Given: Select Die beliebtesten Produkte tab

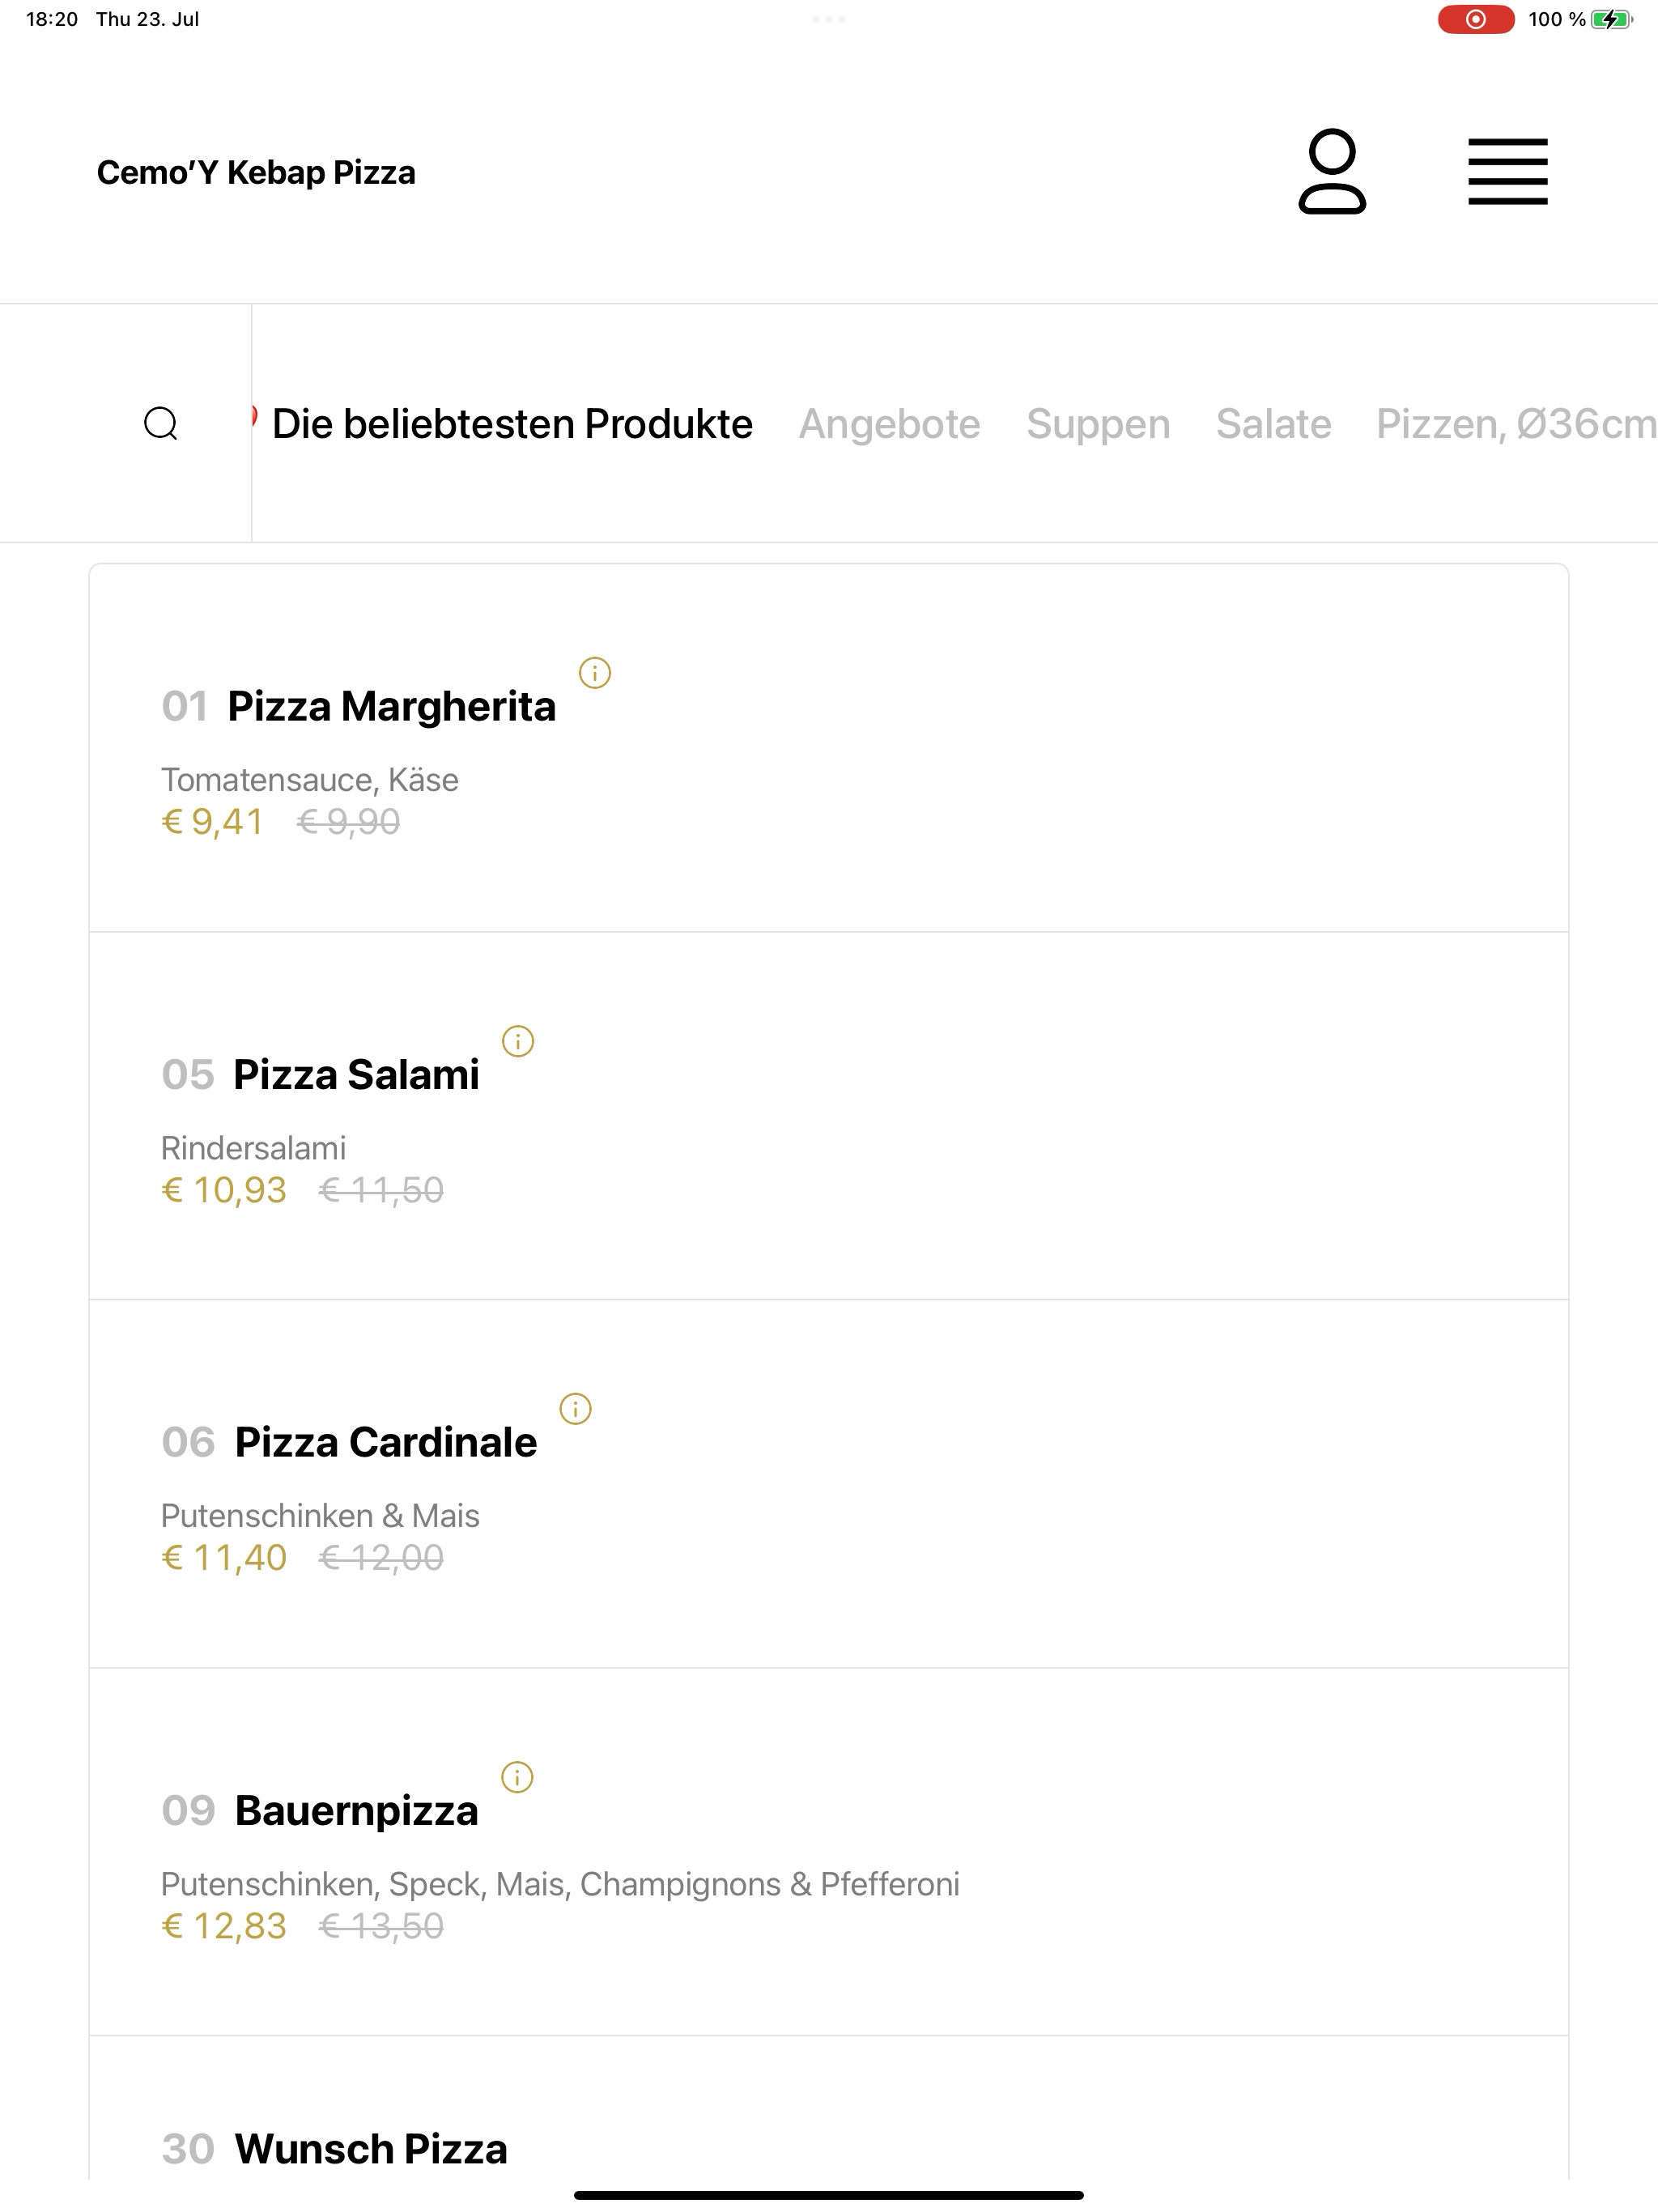Looking at the screenshot, I should click(x=512, y=424).
